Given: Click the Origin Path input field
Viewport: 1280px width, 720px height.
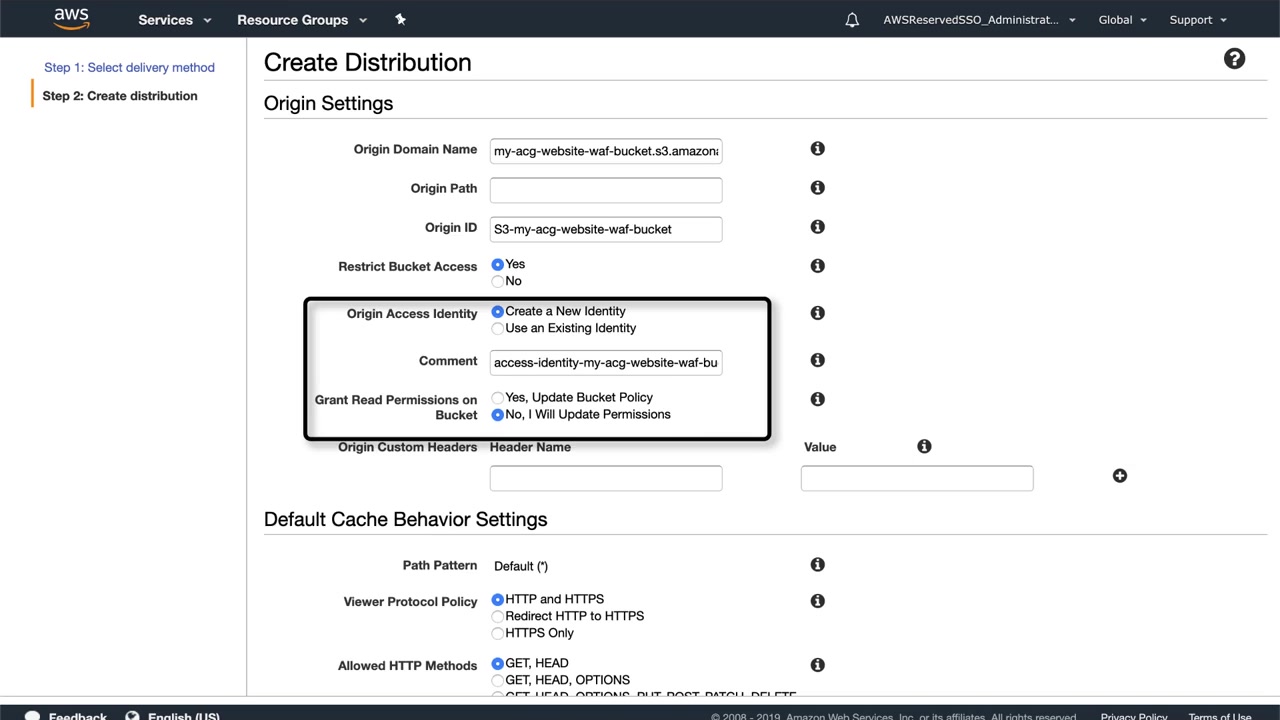Looking at the screenshot, I should (605, 190).
